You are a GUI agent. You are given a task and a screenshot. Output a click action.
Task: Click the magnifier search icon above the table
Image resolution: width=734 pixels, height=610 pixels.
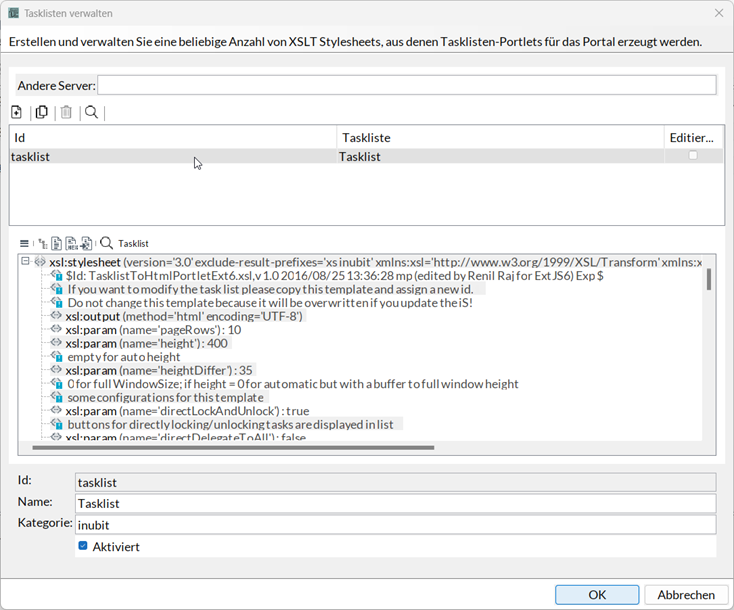91,112
